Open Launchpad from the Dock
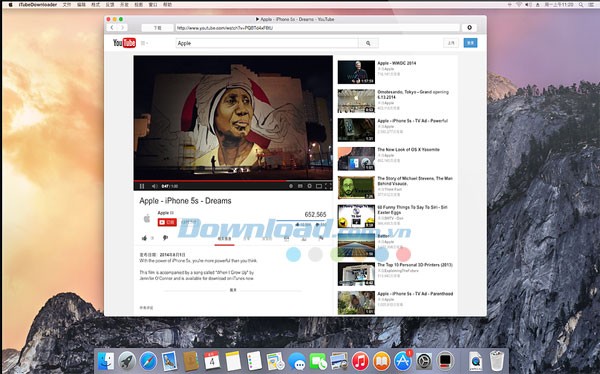This screenshot has height=374, width=600. pyautogui.click(x=127, y=361)
